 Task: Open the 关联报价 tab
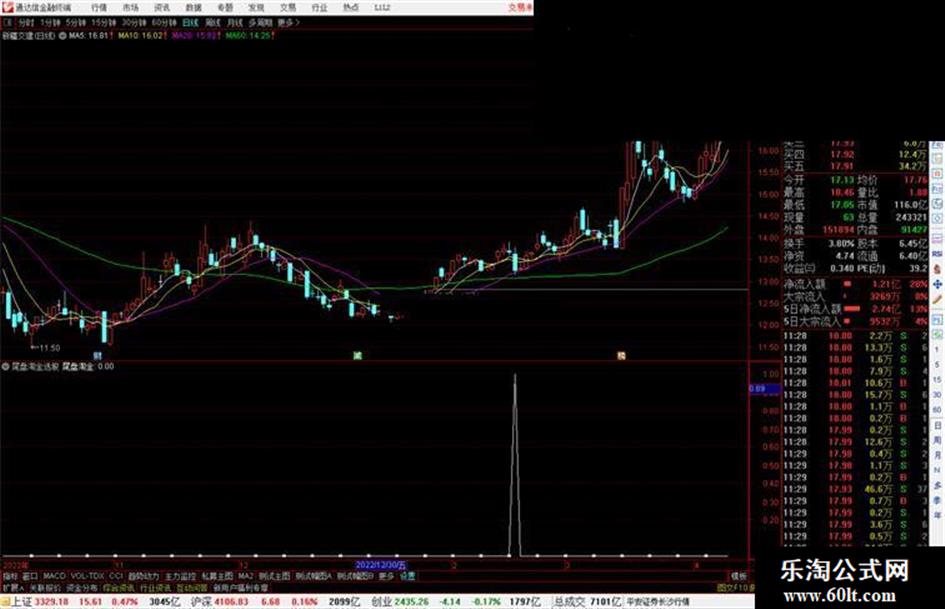tap(45, 587)
